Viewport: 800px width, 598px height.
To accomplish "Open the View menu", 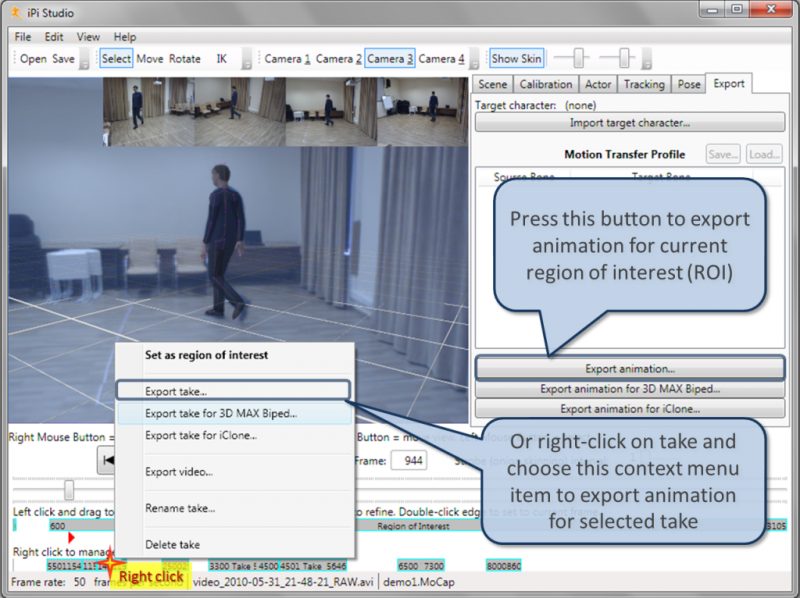I will [x=88, y=37].
